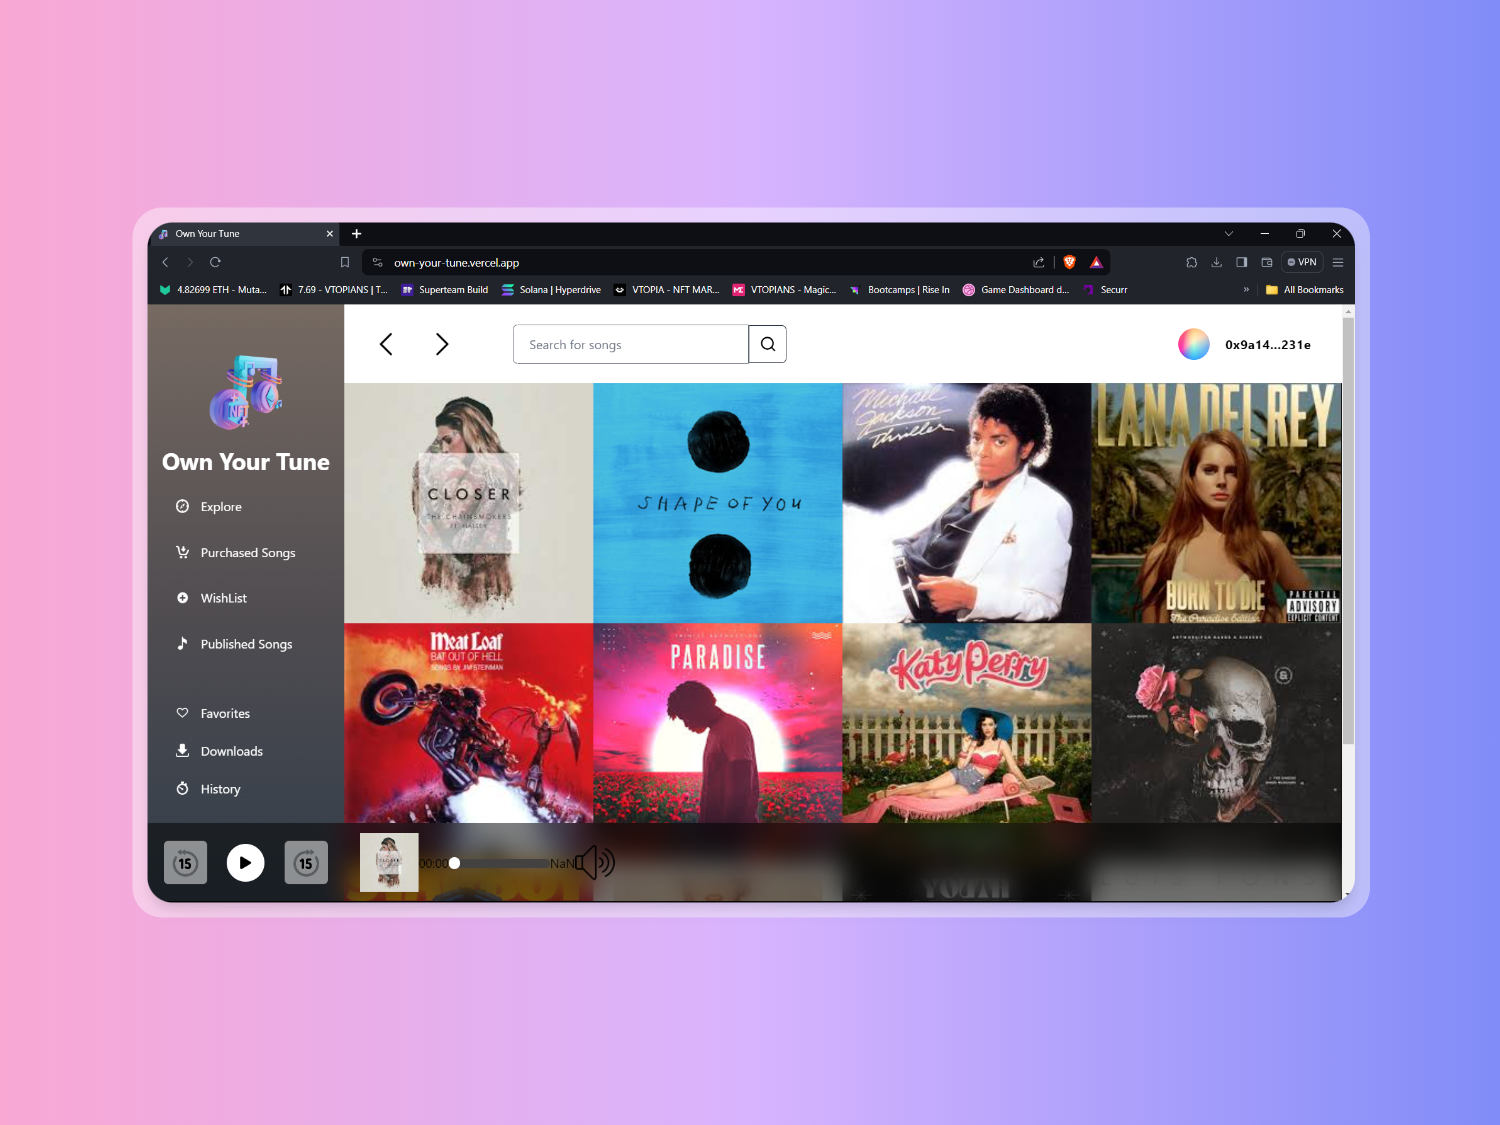Image resolution: width=1500 pixels, height=1125 pixels.
Task: Open the browser tab search dropdown
Action: [x=1228, y=234]
